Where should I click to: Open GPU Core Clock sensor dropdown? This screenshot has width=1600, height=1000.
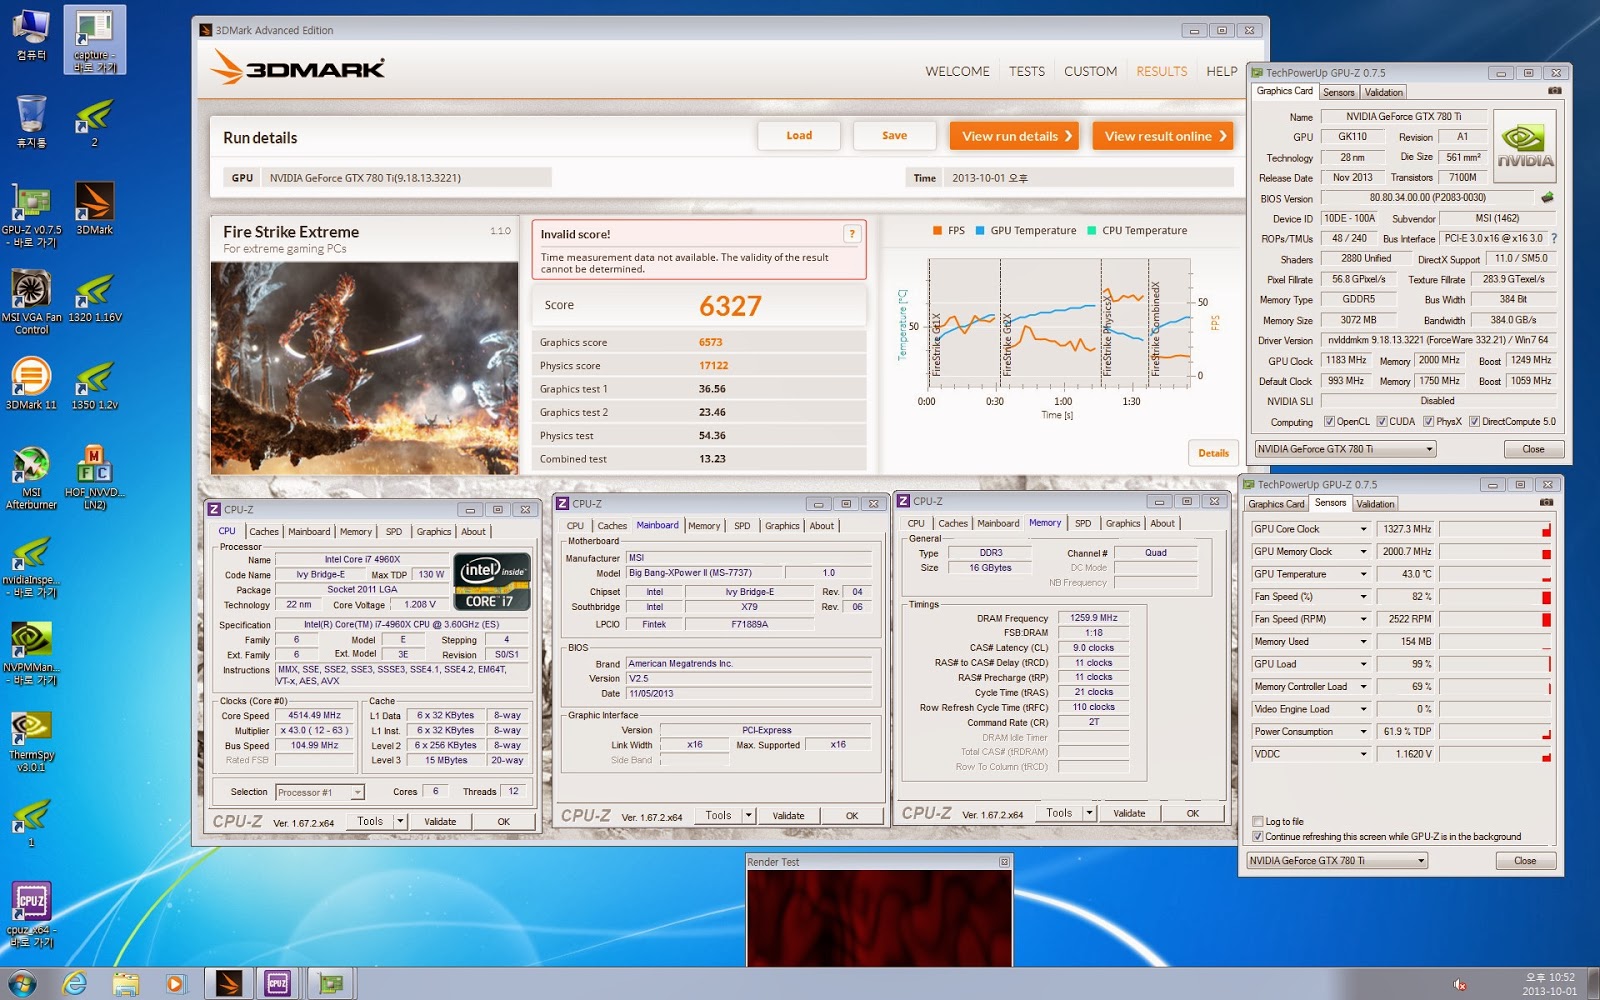(1362, 529)
